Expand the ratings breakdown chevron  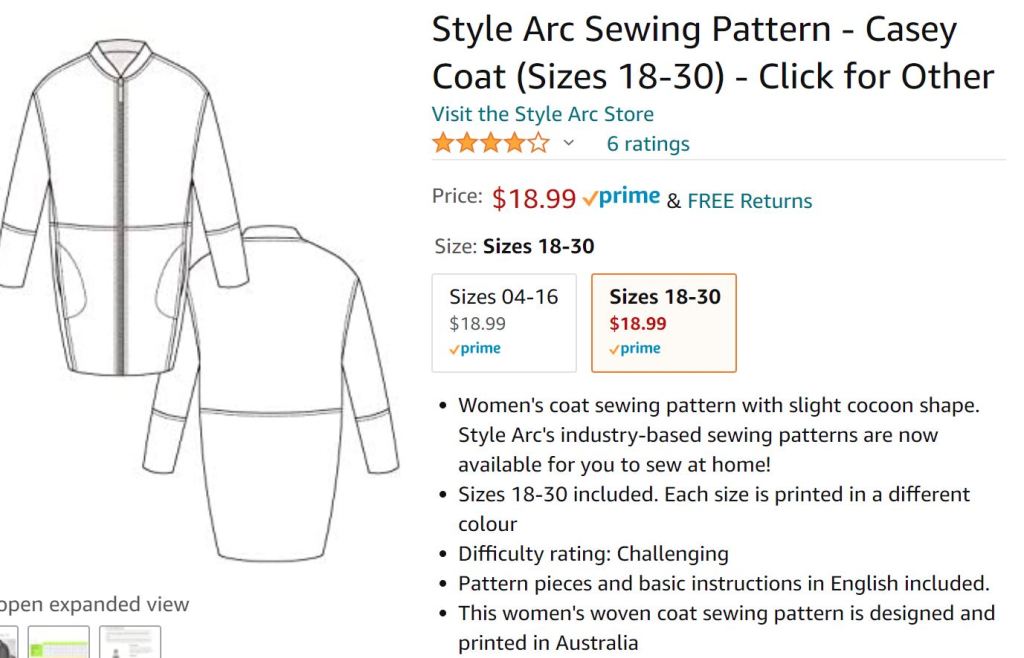(x=569, y=144)
